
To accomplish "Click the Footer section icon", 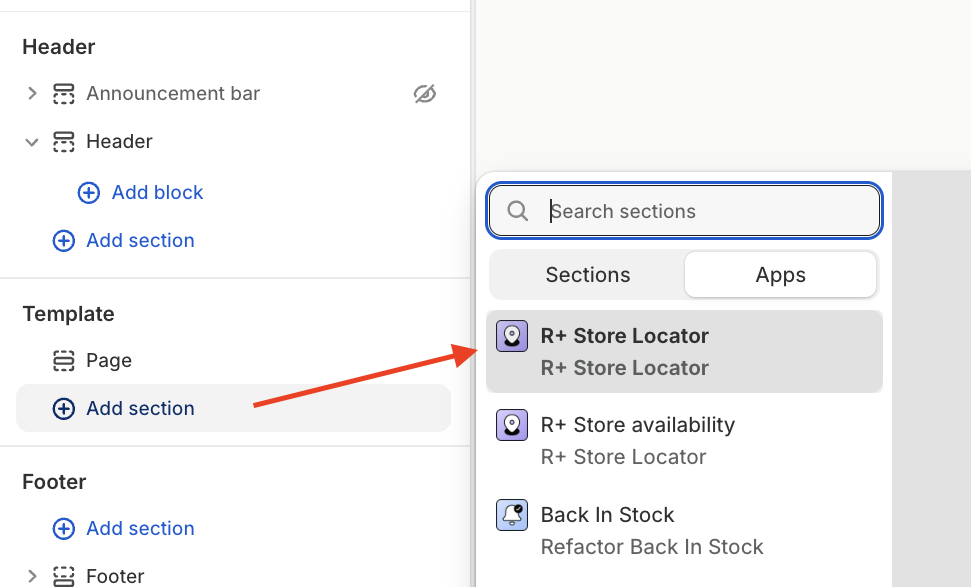I will 64,576.
